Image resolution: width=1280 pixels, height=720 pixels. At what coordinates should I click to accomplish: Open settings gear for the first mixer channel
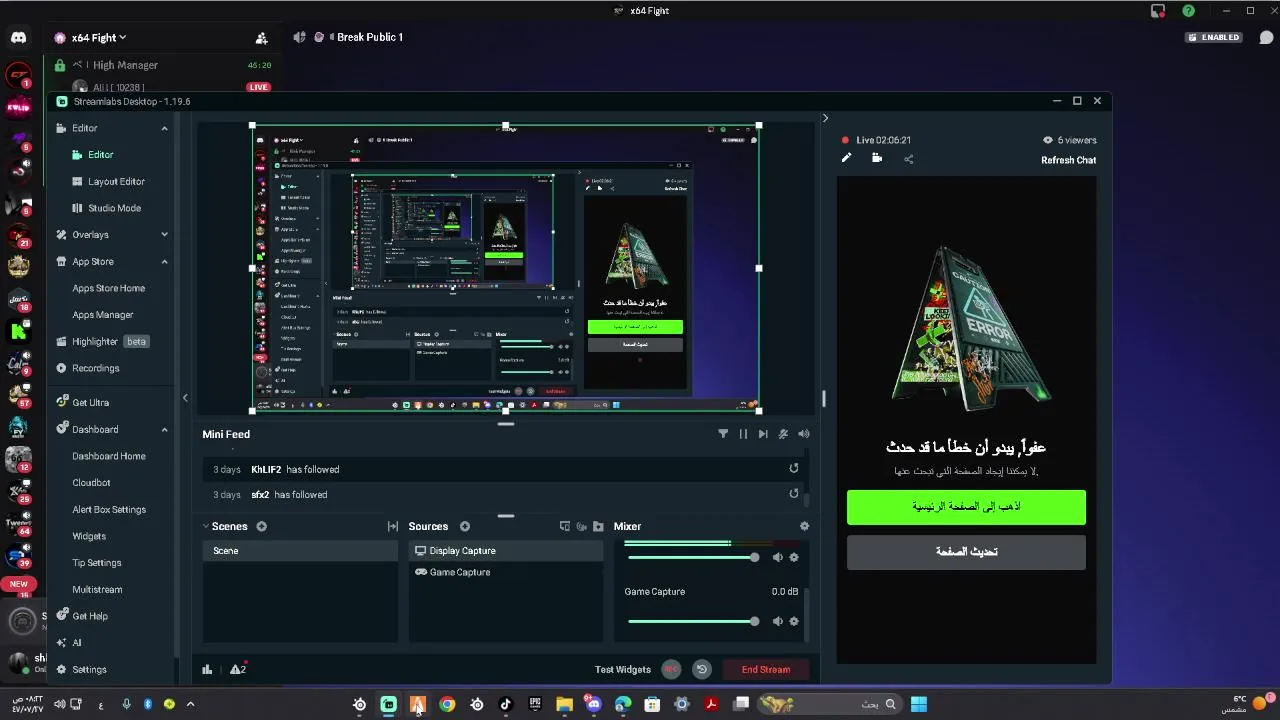[794, 557]
